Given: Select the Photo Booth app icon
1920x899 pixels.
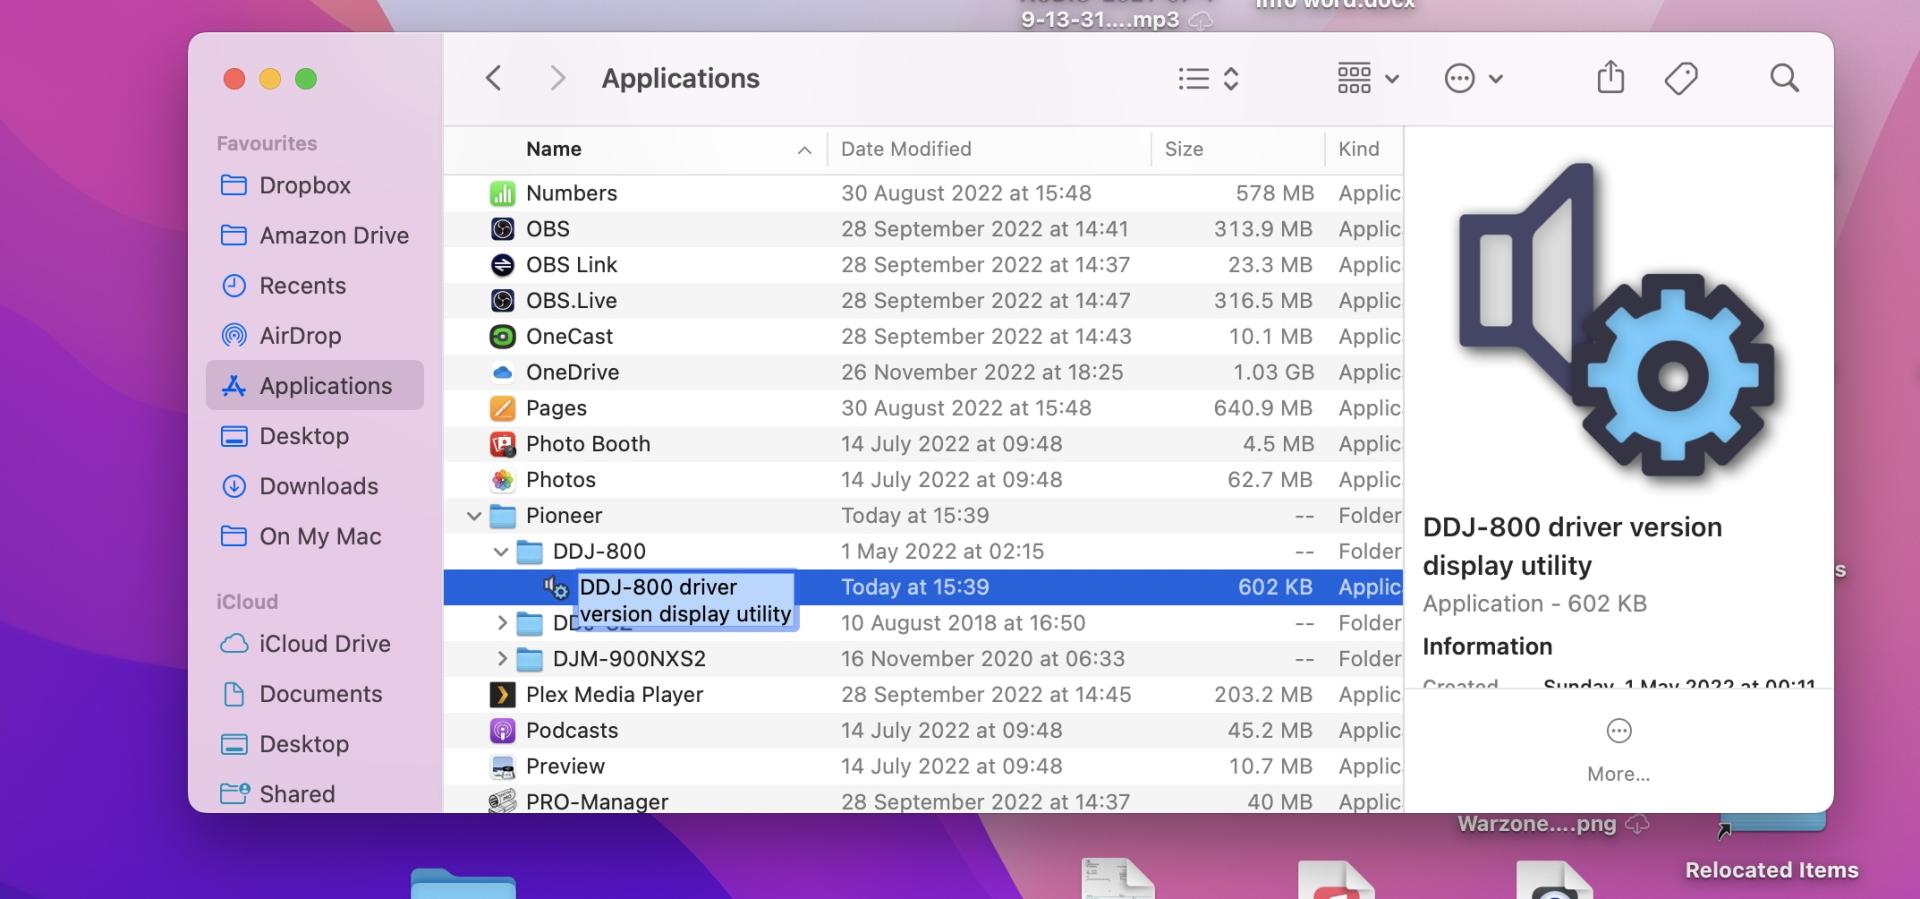Looking at the screenshot, I should [x=502, y=444].
